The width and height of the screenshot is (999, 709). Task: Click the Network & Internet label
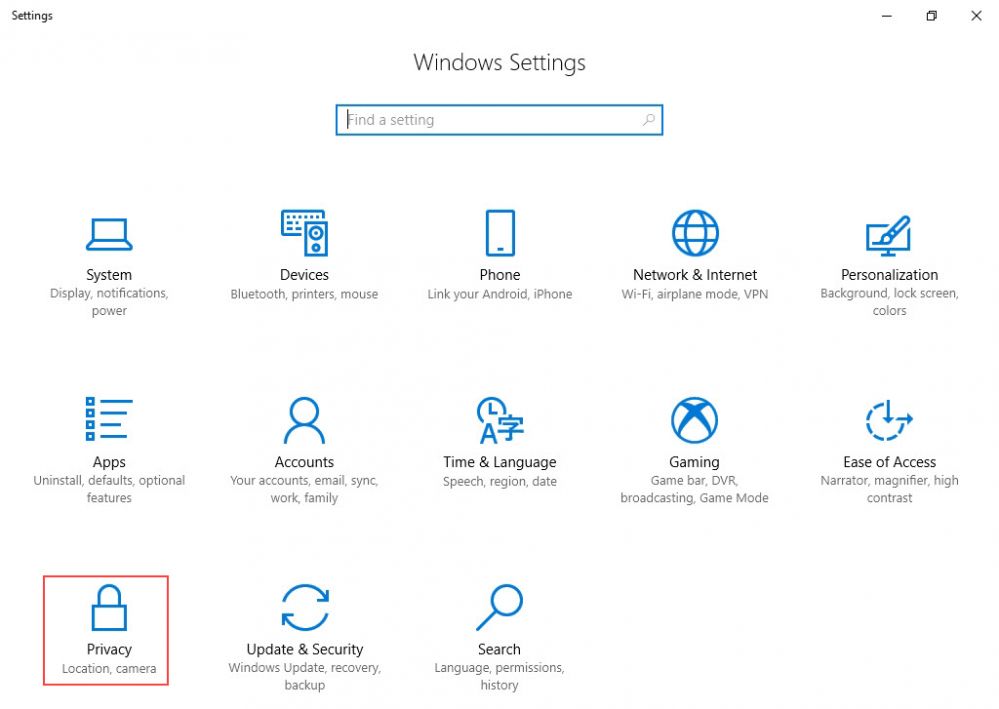click(695, 275)
